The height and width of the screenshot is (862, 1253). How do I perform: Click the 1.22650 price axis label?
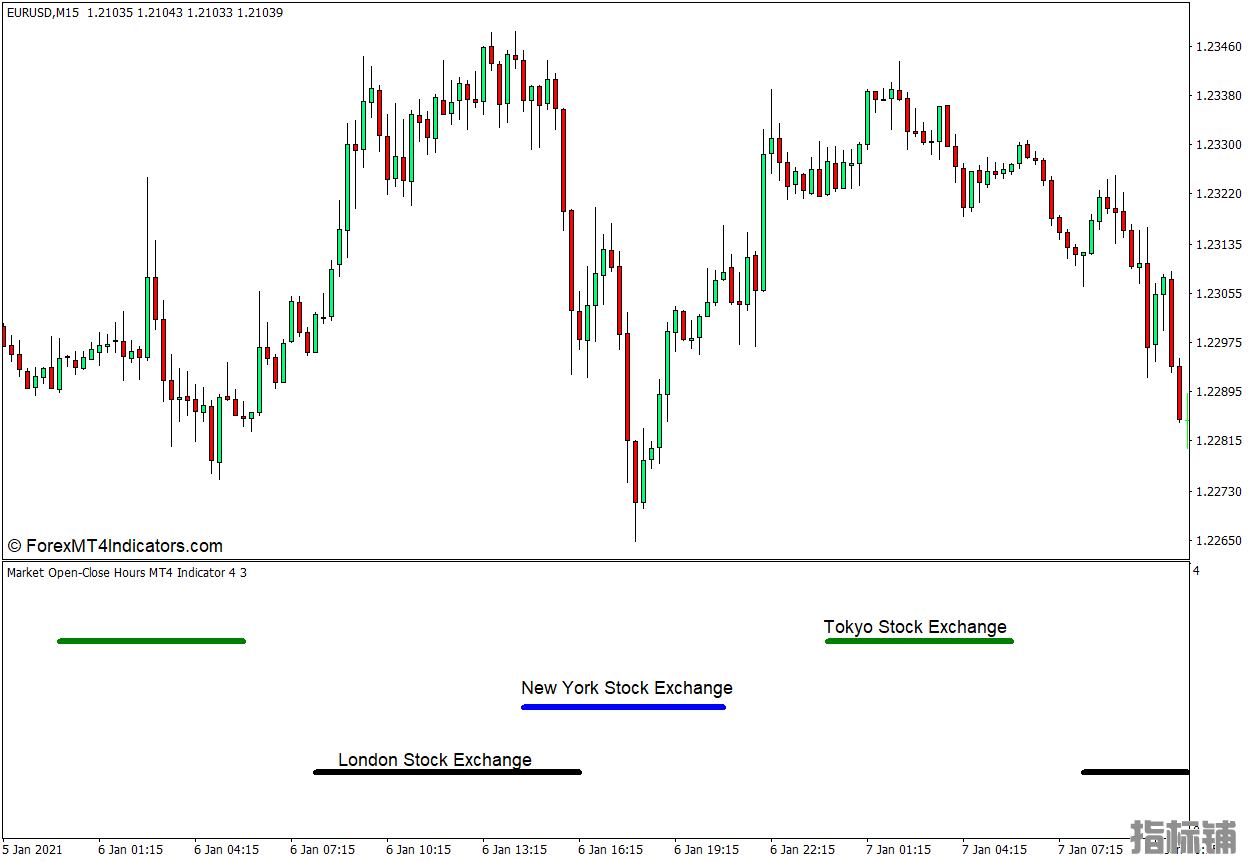(x=1217, y=541)
